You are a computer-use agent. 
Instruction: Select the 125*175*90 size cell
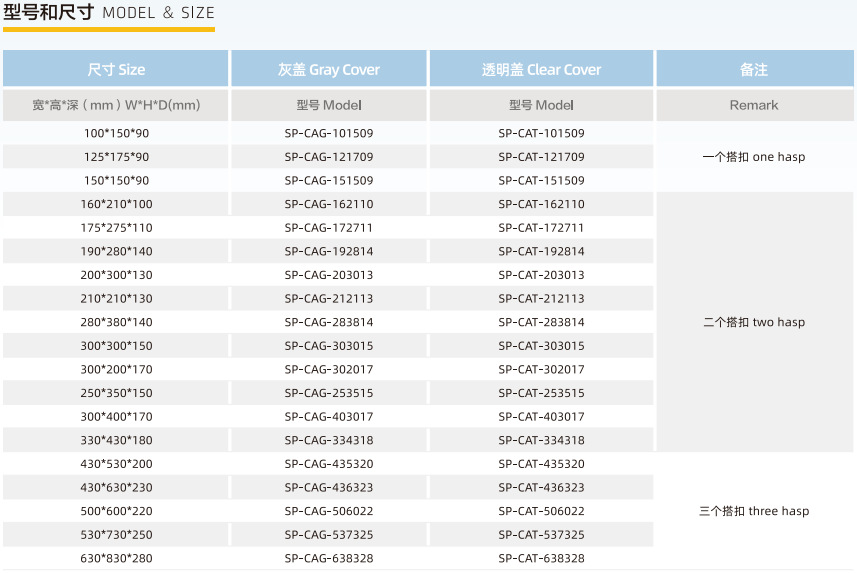[116, 156]
